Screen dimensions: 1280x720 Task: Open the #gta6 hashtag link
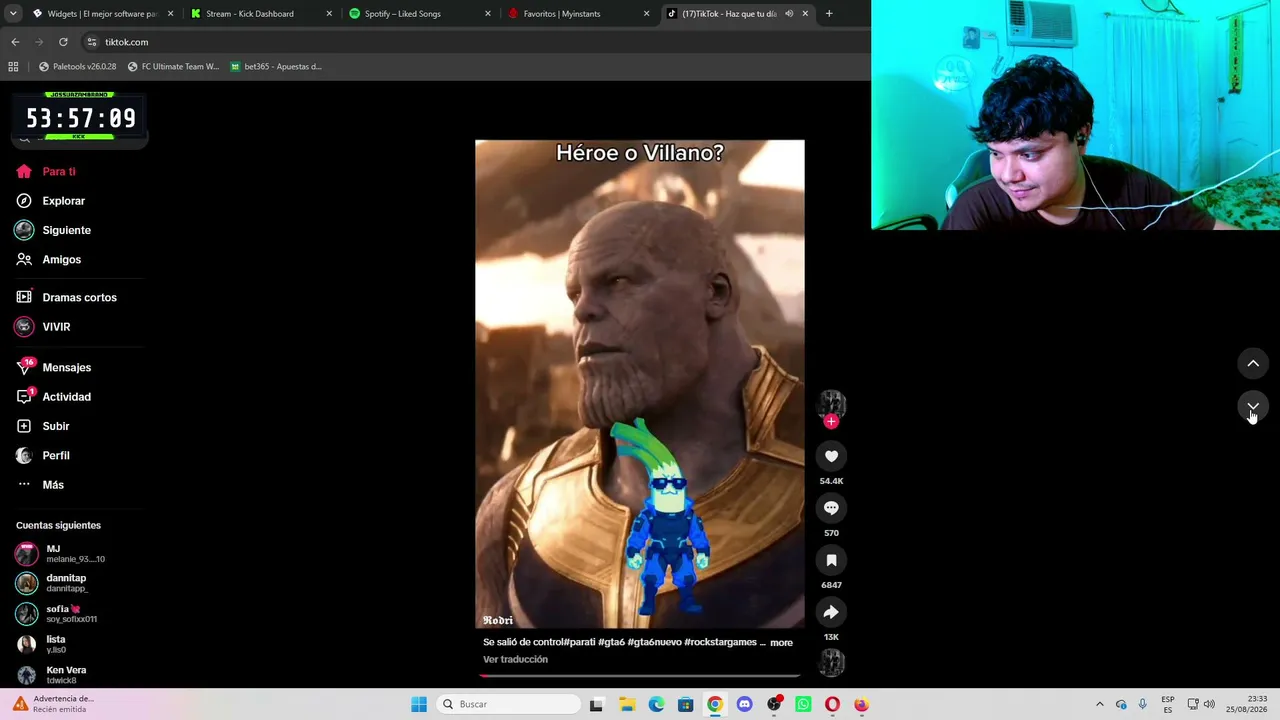(612, 642)
